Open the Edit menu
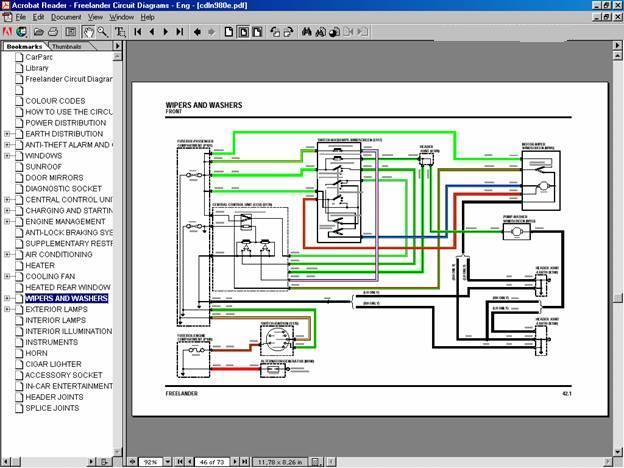Screen dimensions: 624x468 [38, 17]
